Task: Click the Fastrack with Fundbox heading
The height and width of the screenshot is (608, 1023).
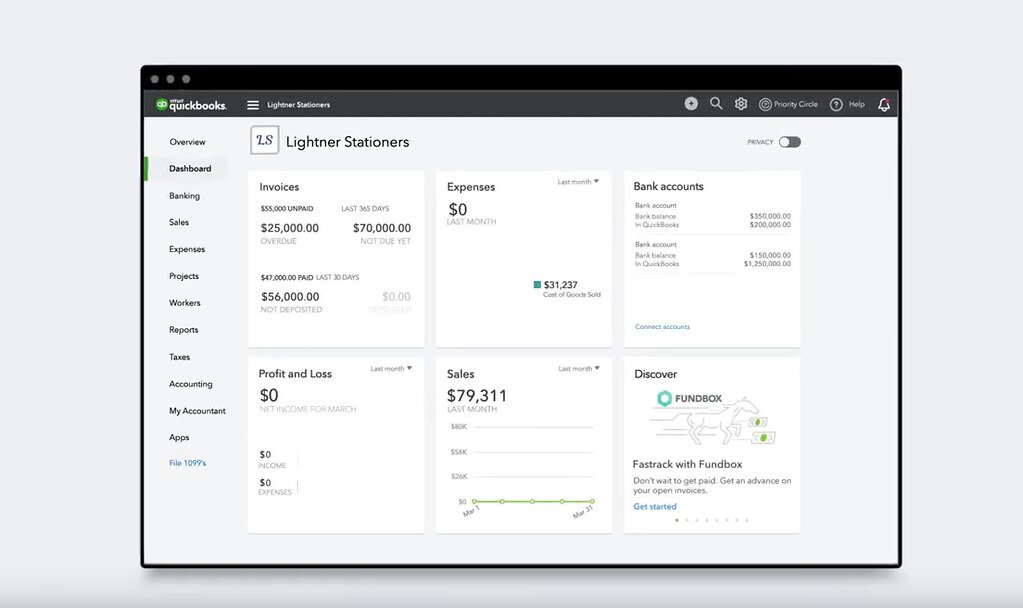Action: click(687, 464)
